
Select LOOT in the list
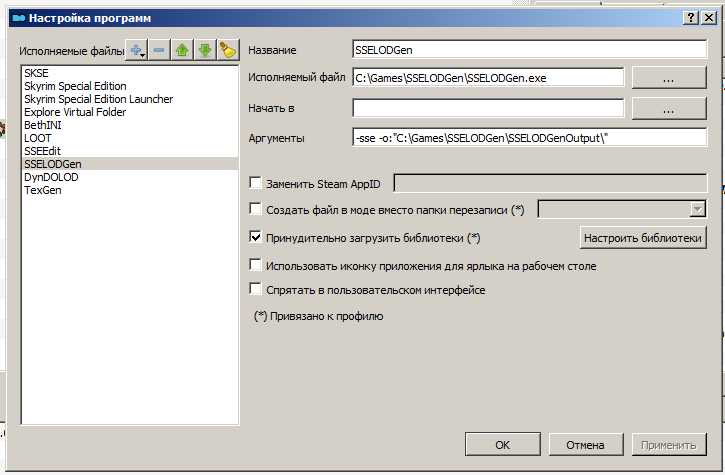130,138
